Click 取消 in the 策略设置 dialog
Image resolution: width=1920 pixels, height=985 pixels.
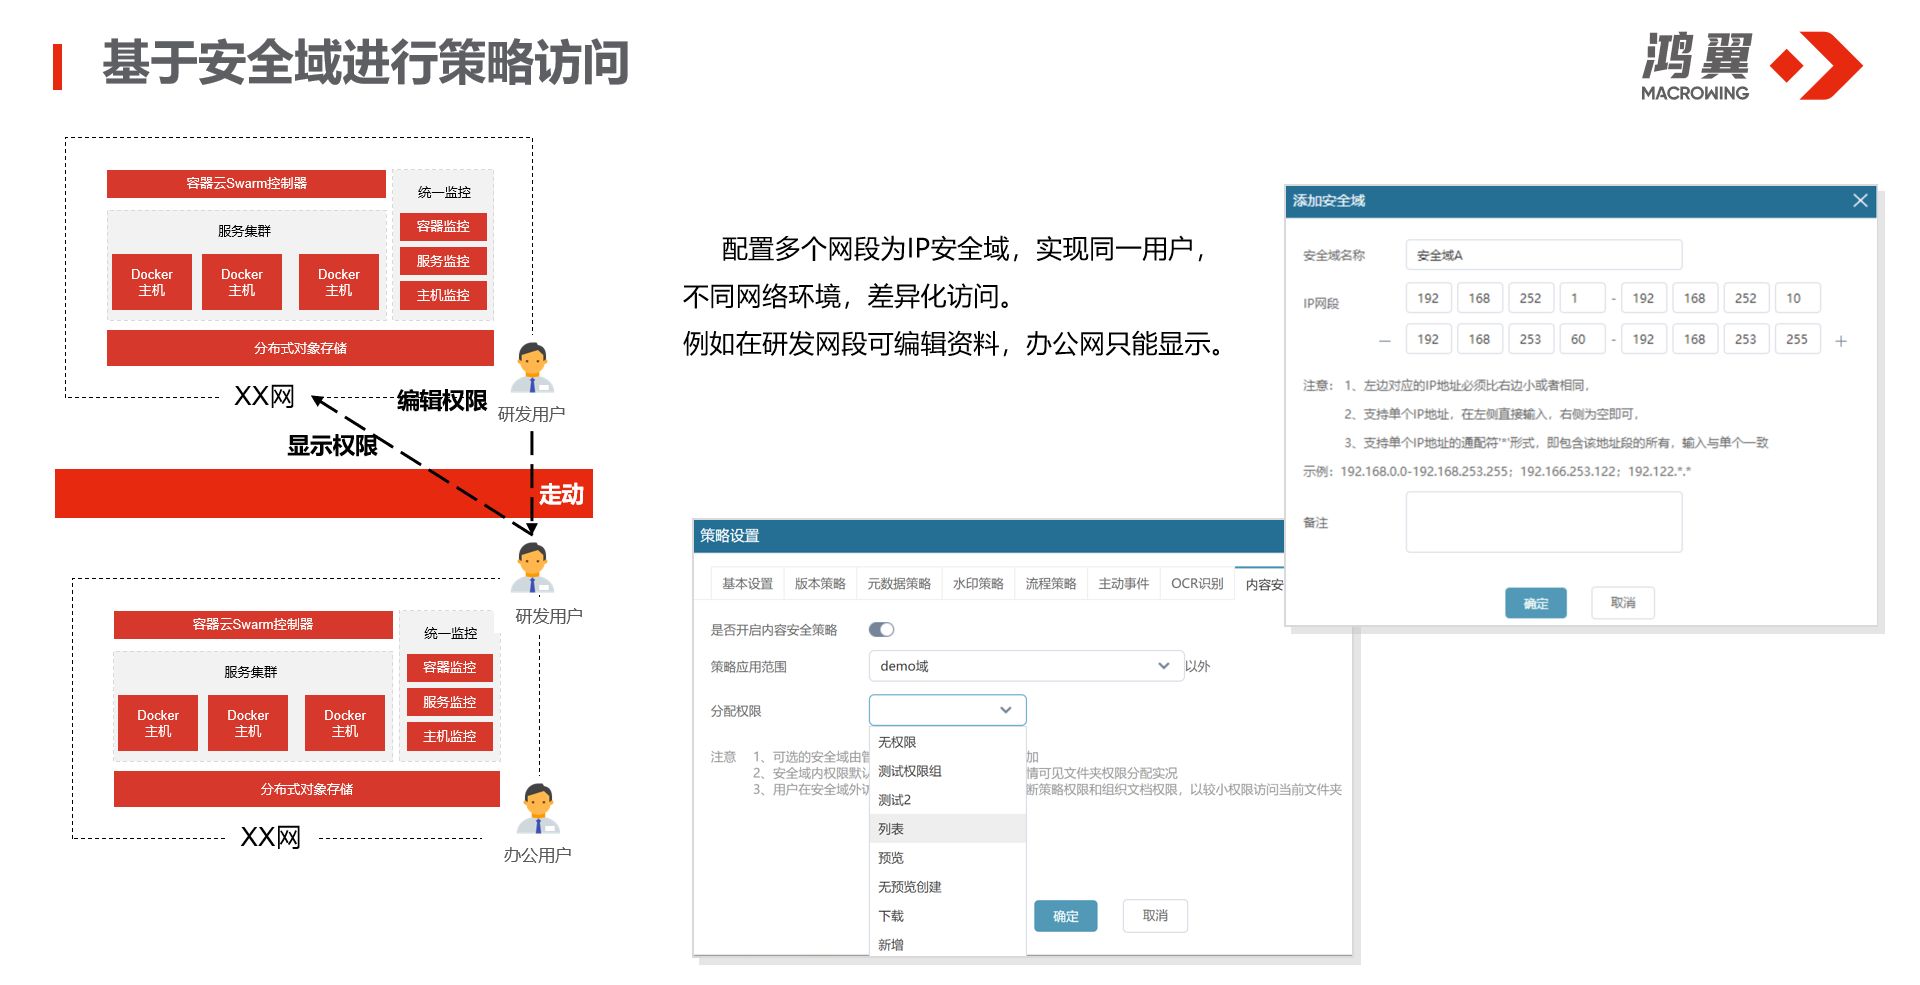pyautogui.click(x=1155, y=916)
